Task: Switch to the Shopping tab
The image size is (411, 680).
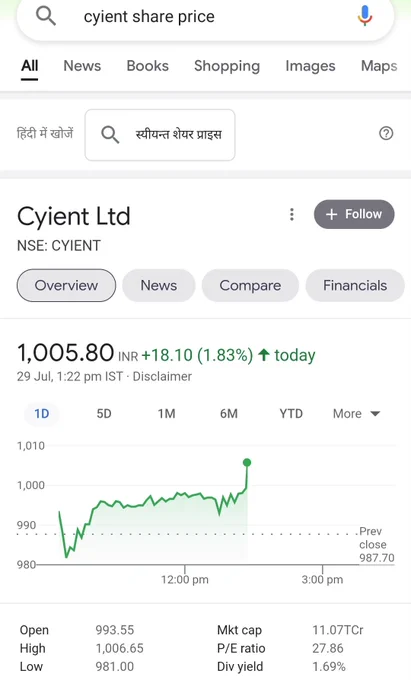Action: point(227,66)
